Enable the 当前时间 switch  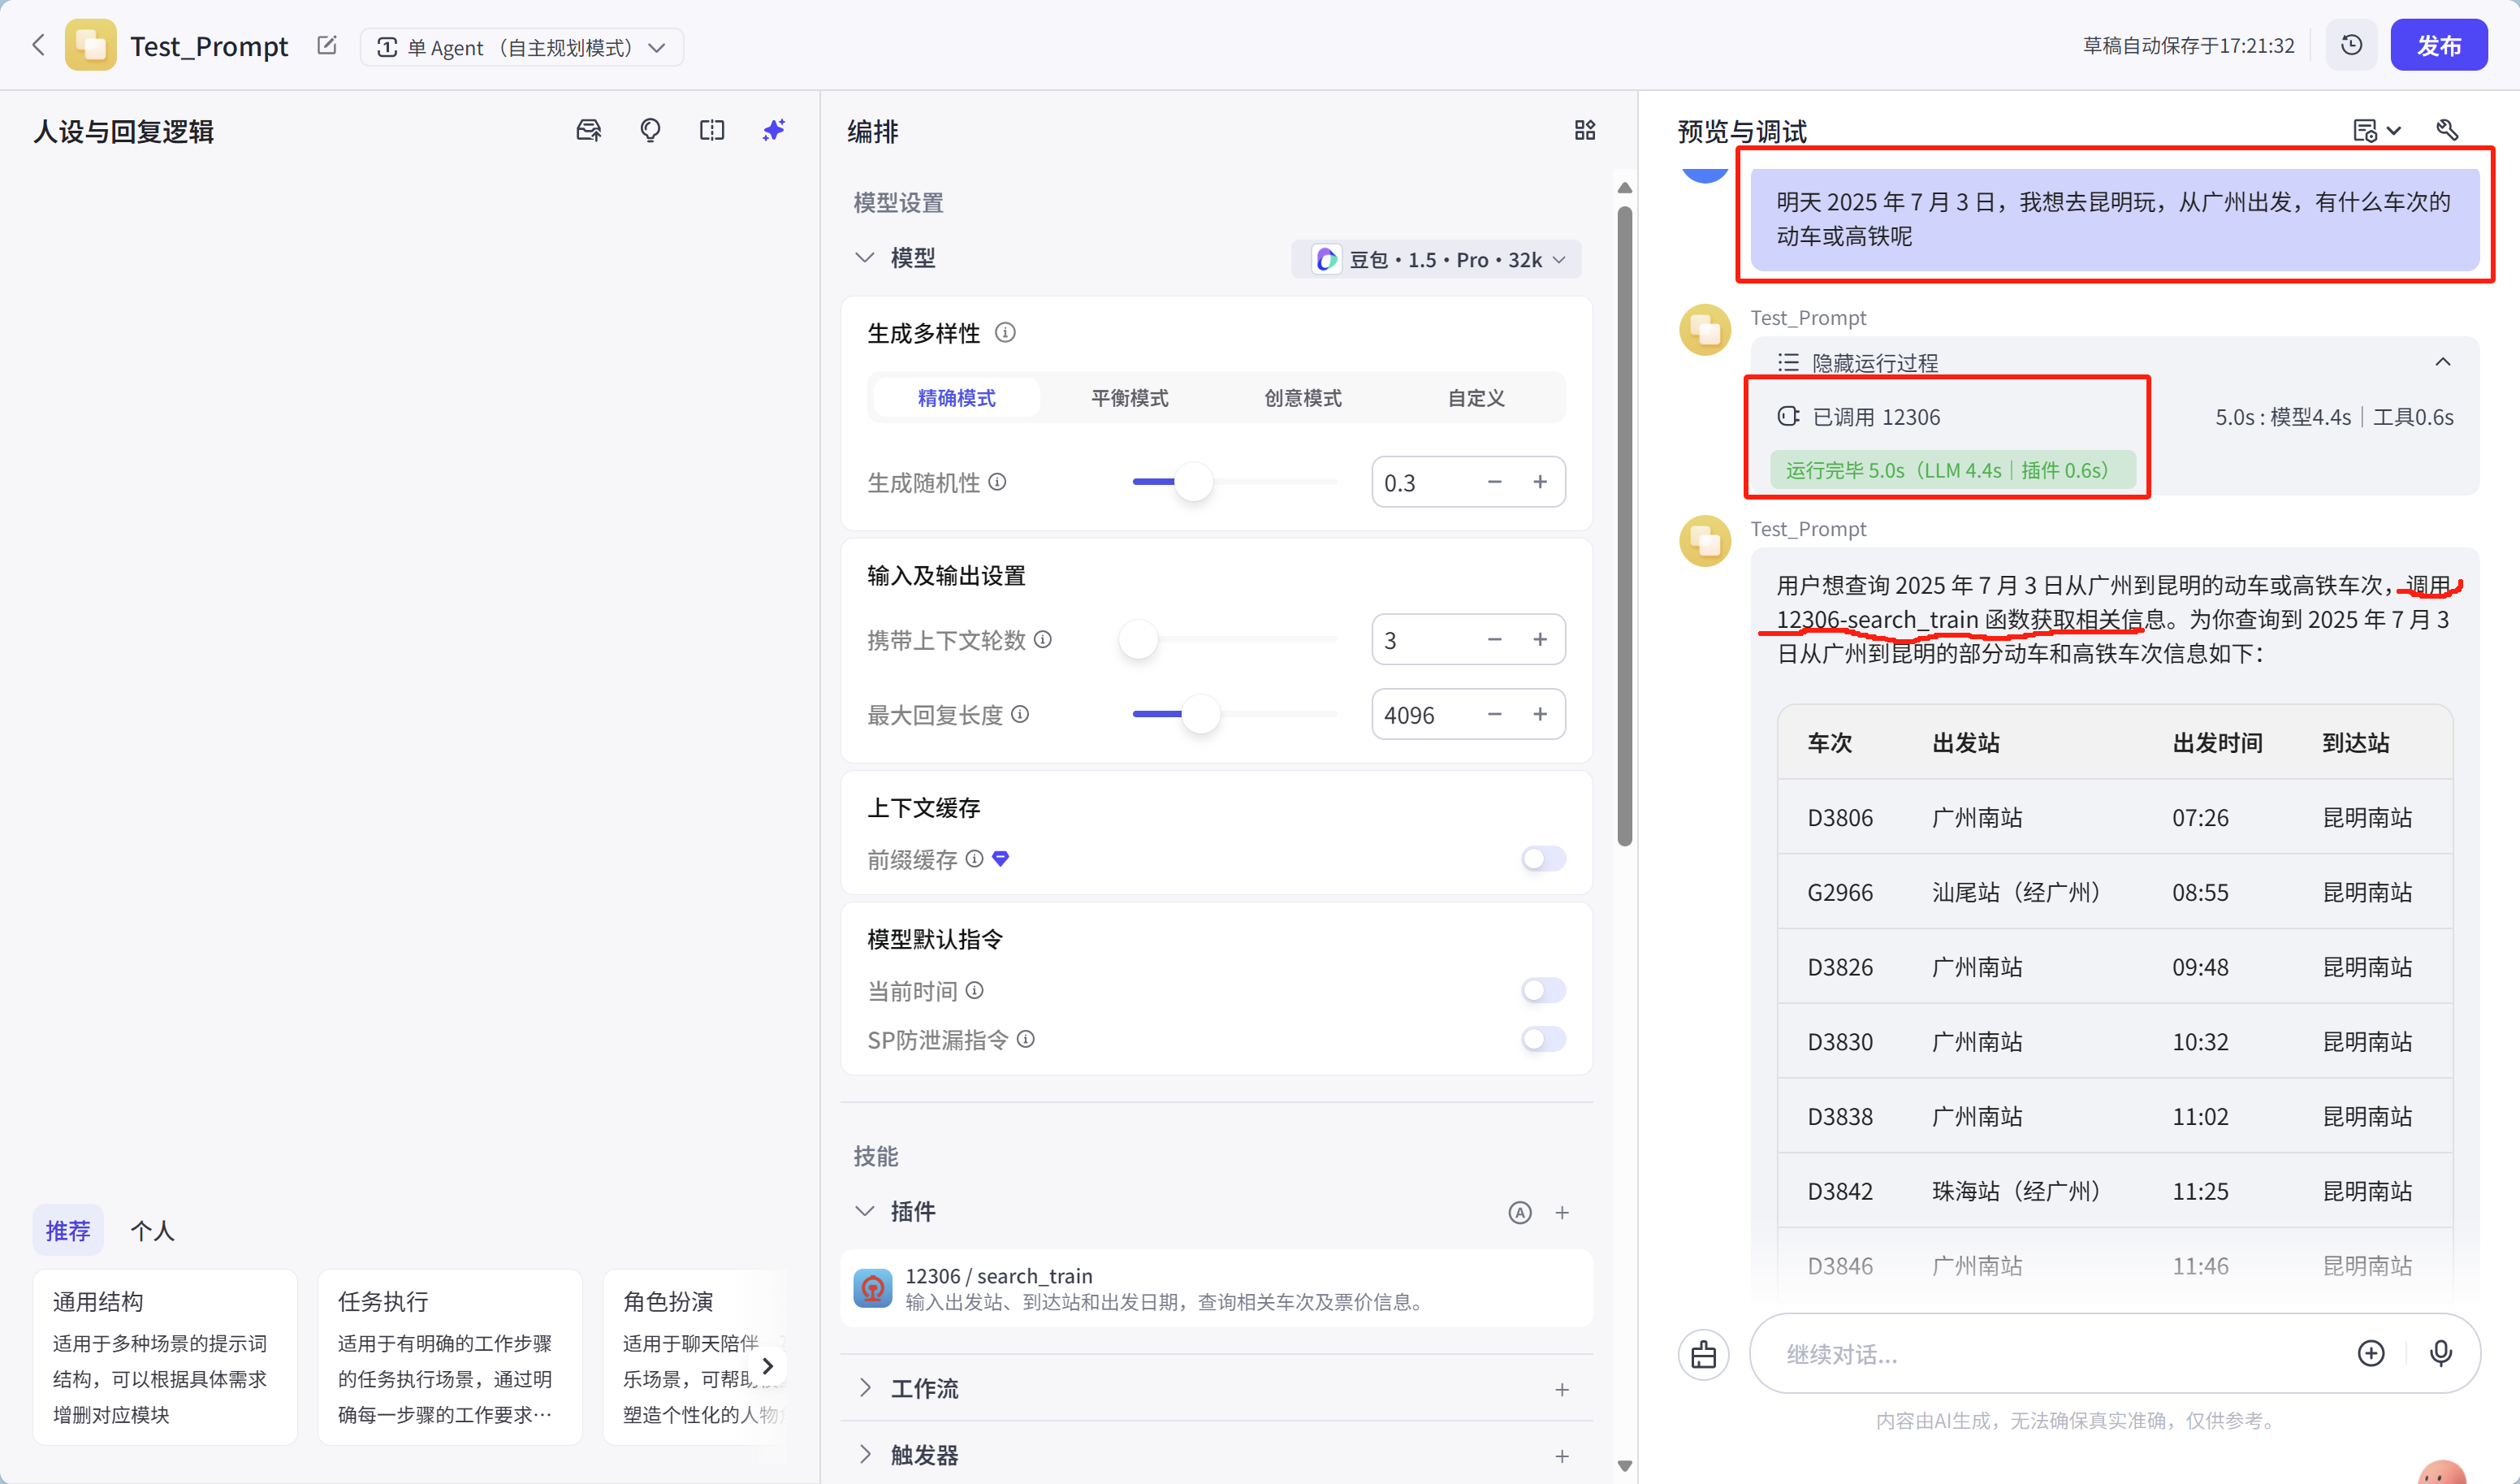click(x=1543, y=990)
